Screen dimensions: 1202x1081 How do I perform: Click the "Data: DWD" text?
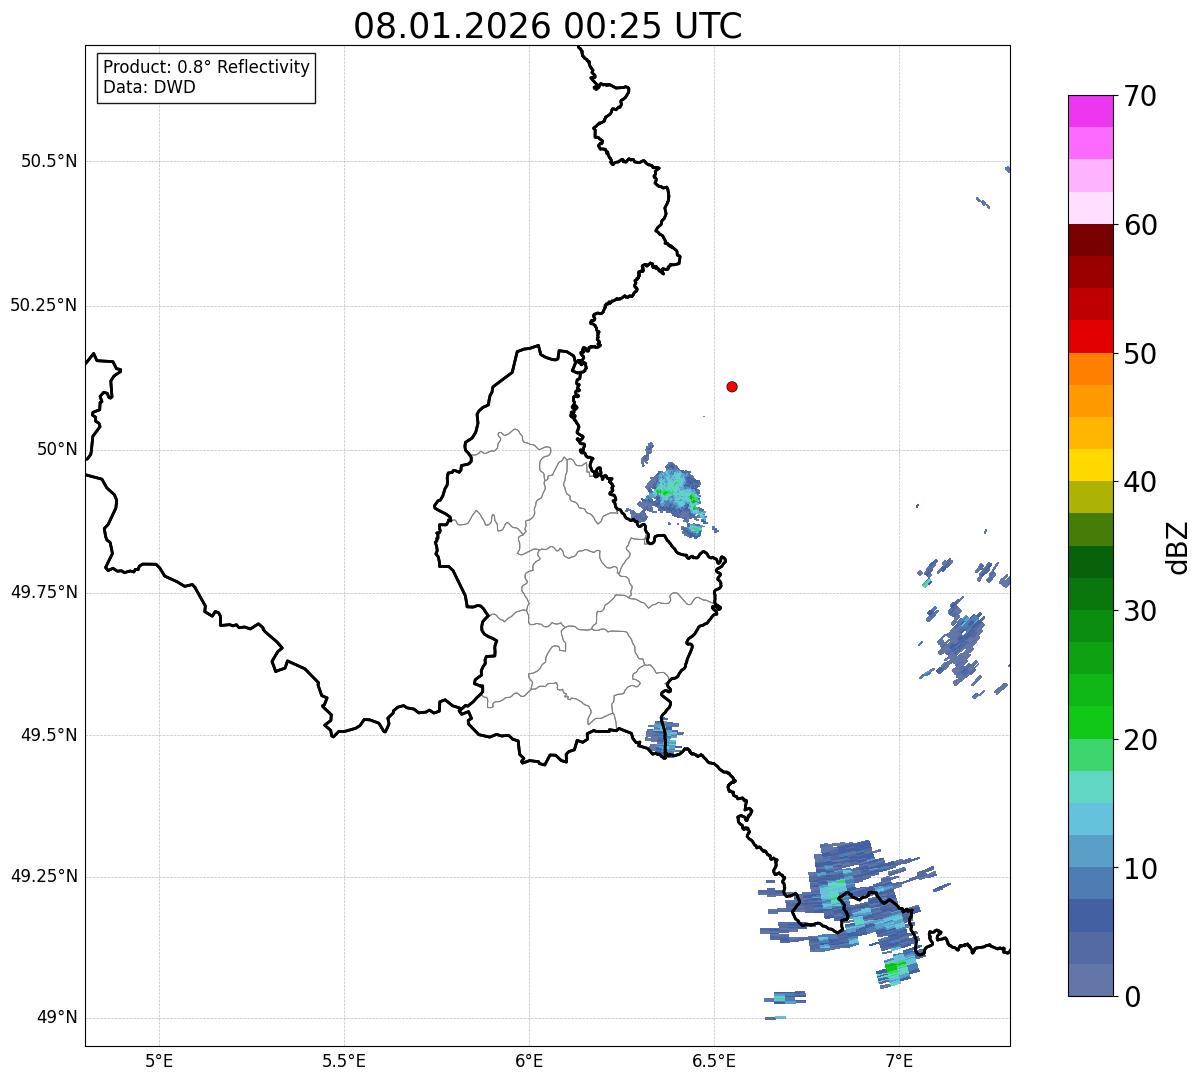click(150, 87)
